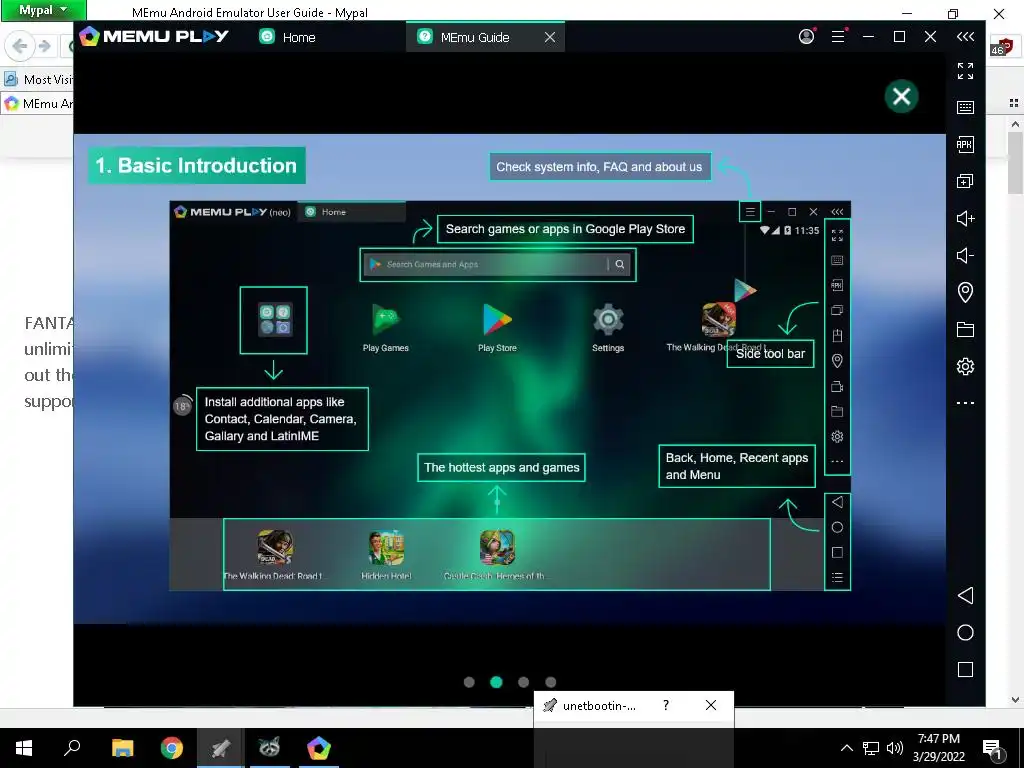Show more sidebar tools via three dots
Image resolution: width=1024 pixels, height=768 pixels.
965,403
